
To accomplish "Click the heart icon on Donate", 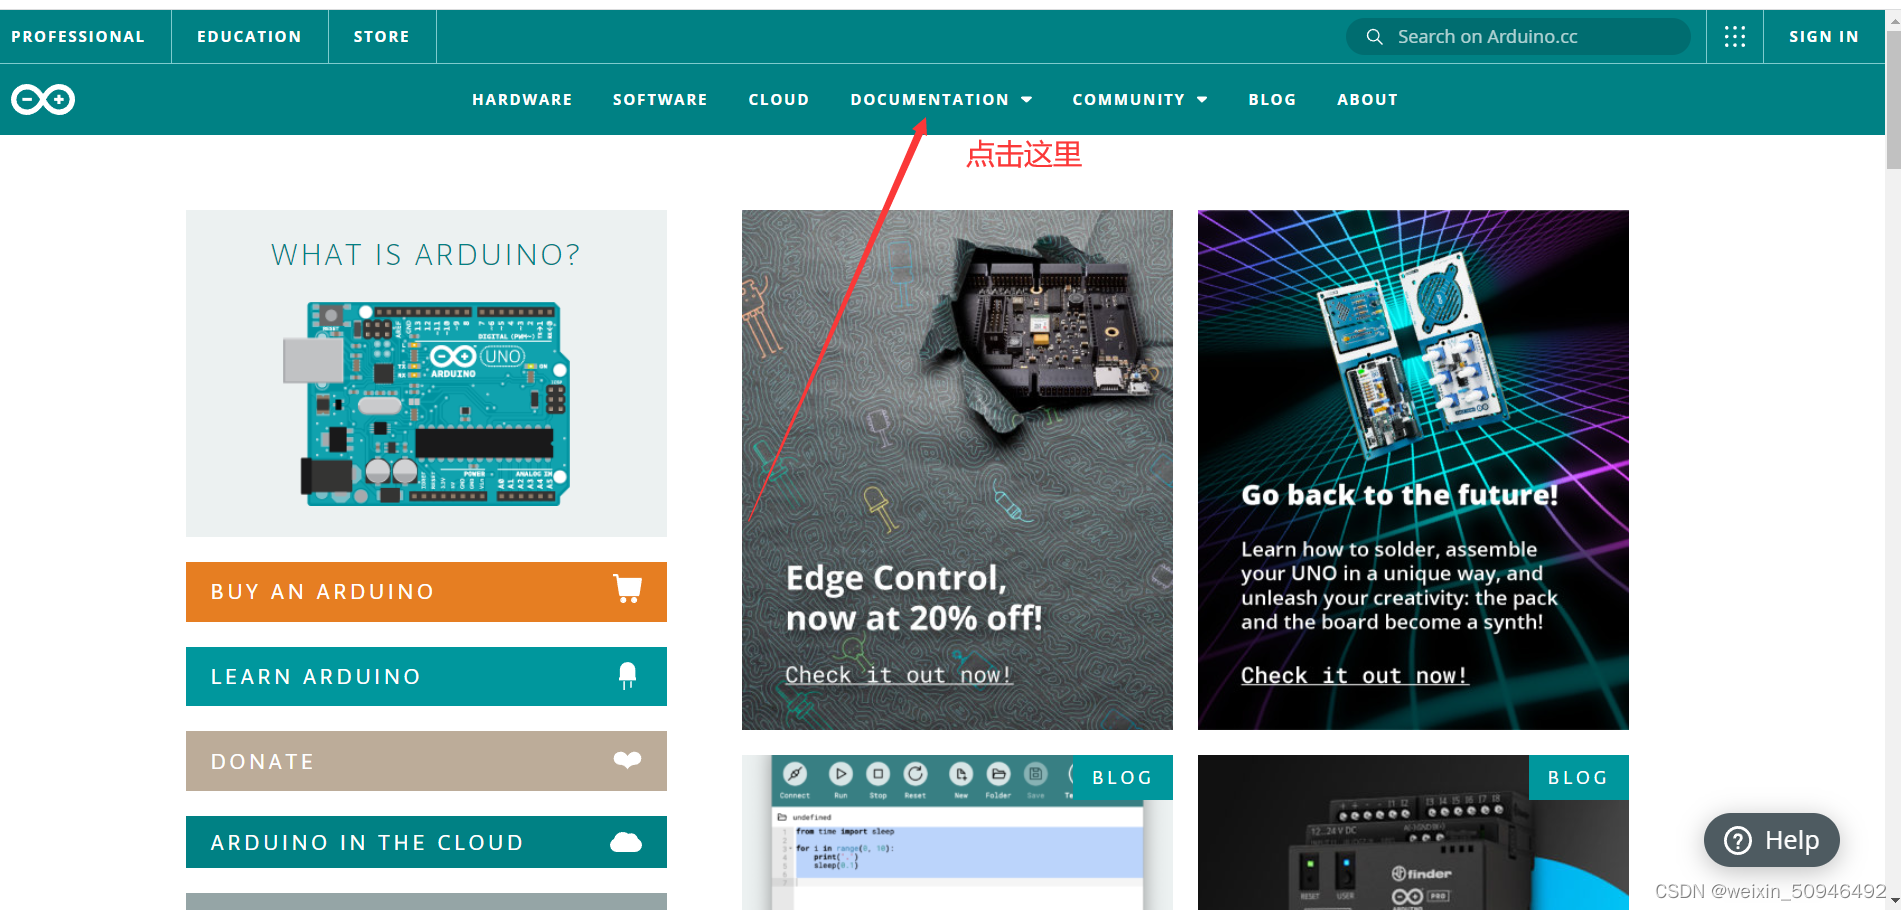I will tap(627, 760).
